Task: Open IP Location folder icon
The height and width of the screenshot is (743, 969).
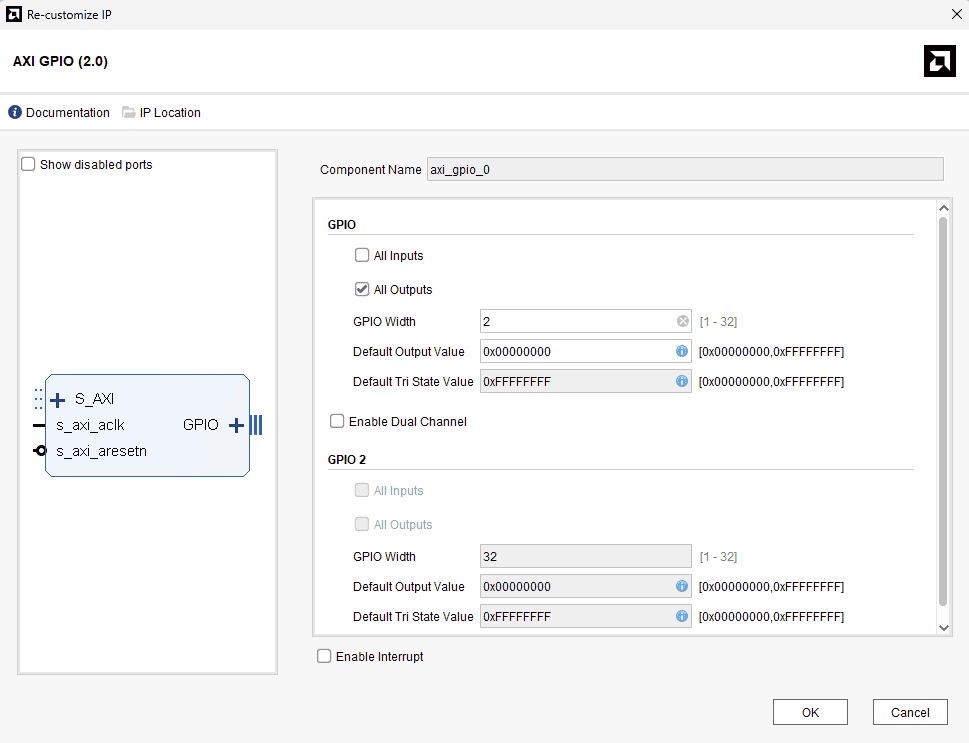Action: [x=129, y=113]
